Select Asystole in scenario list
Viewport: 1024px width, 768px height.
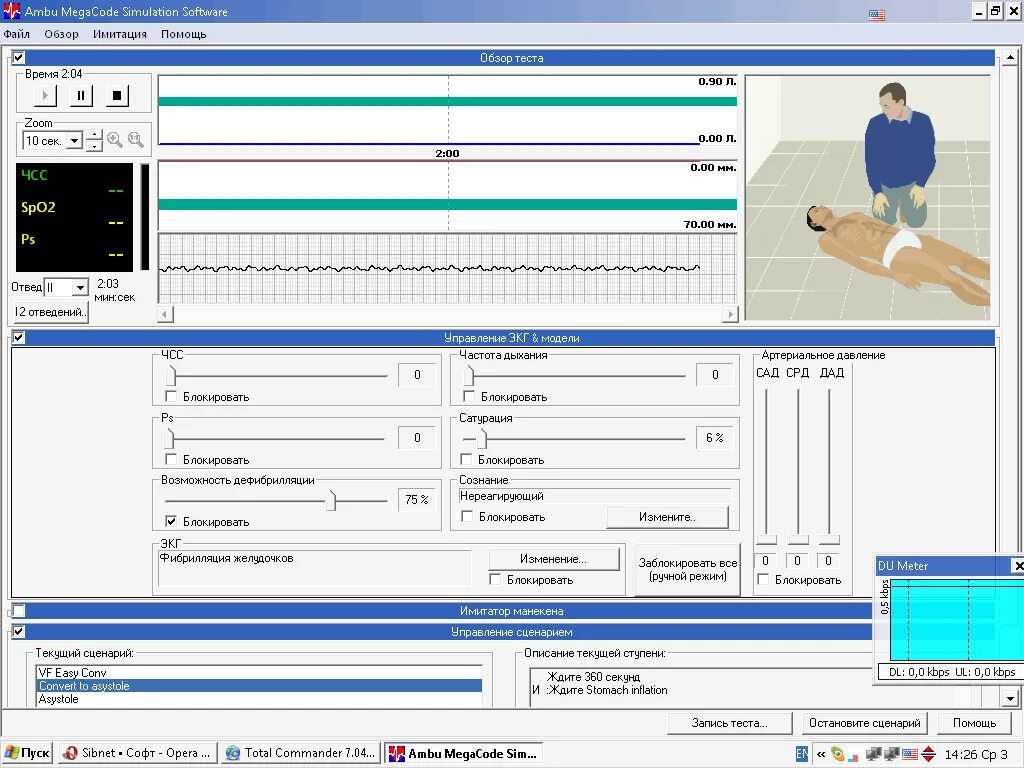259,699
